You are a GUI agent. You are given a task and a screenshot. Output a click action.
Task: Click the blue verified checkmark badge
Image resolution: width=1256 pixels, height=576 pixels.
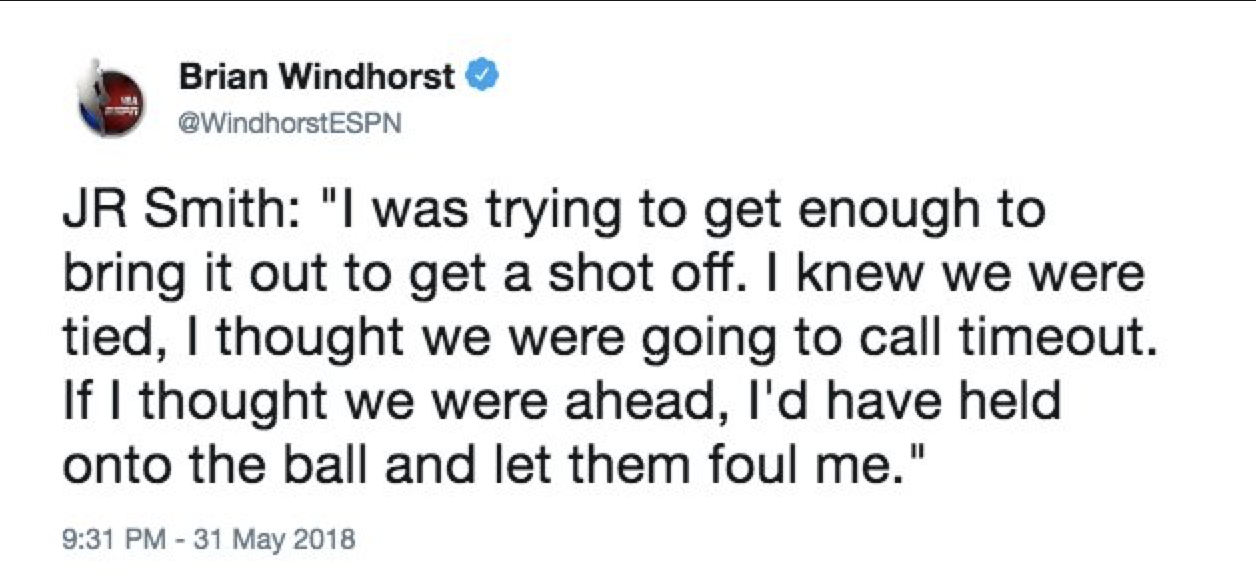point(483,76)
